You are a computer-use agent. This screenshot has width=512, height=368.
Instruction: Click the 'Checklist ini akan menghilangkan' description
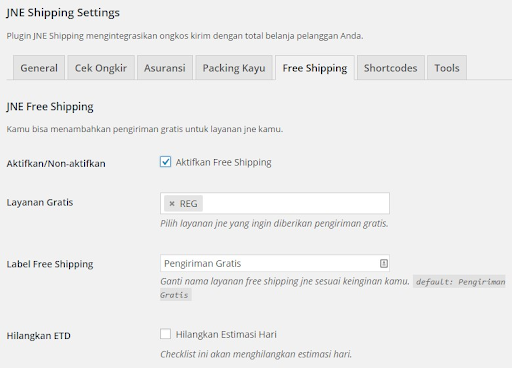point(256,354)
